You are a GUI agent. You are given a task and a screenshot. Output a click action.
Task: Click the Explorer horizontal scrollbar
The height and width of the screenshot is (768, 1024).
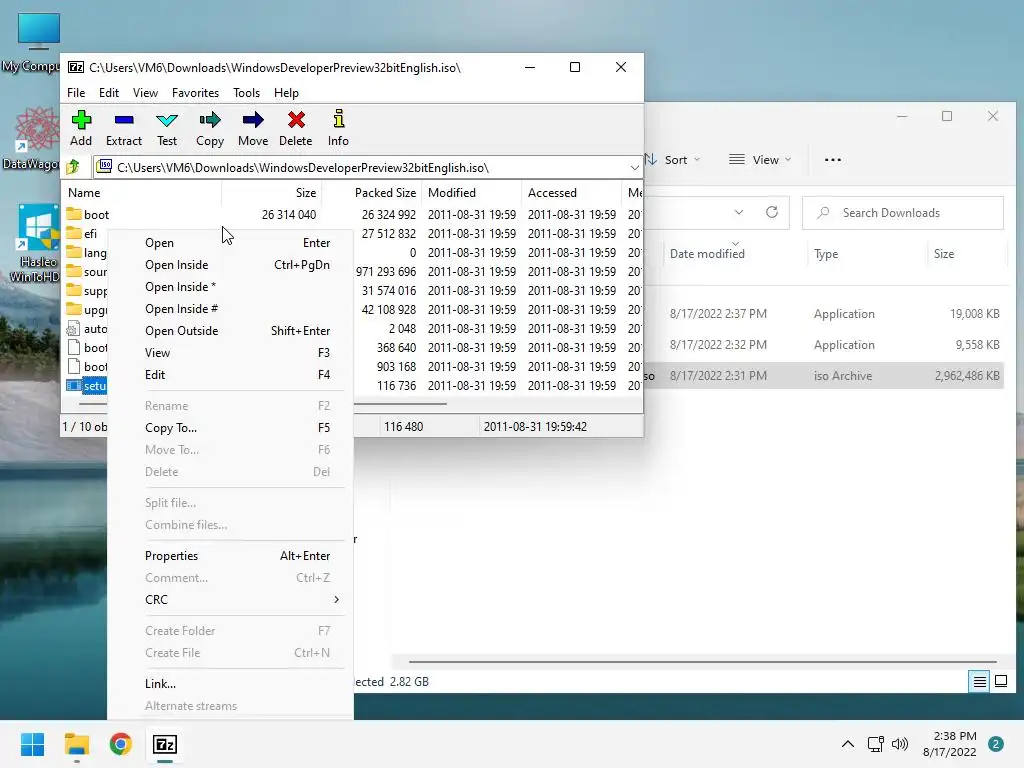pyautogui.click(x=702, y=662)
